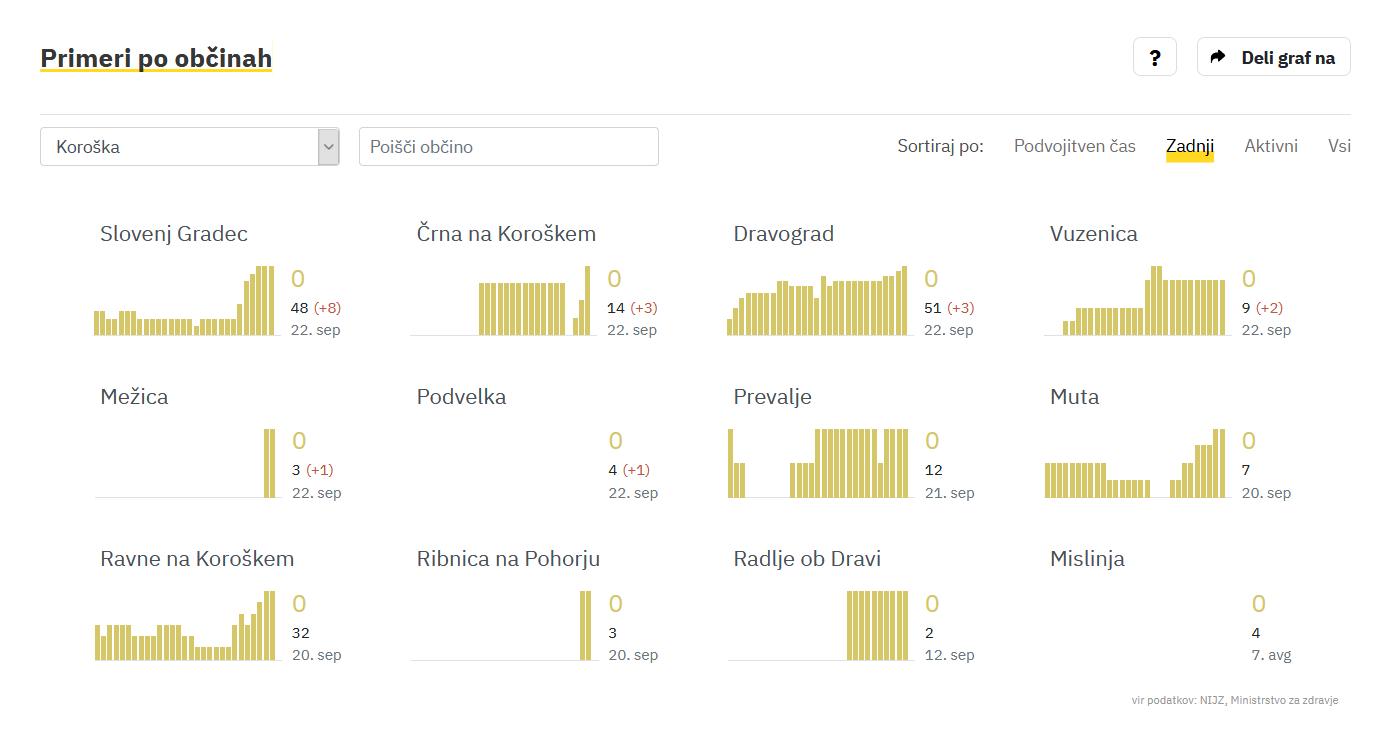1387x741 pixels.
Task: Sort municipalities by Aktivni
Action: (1270, 146)
